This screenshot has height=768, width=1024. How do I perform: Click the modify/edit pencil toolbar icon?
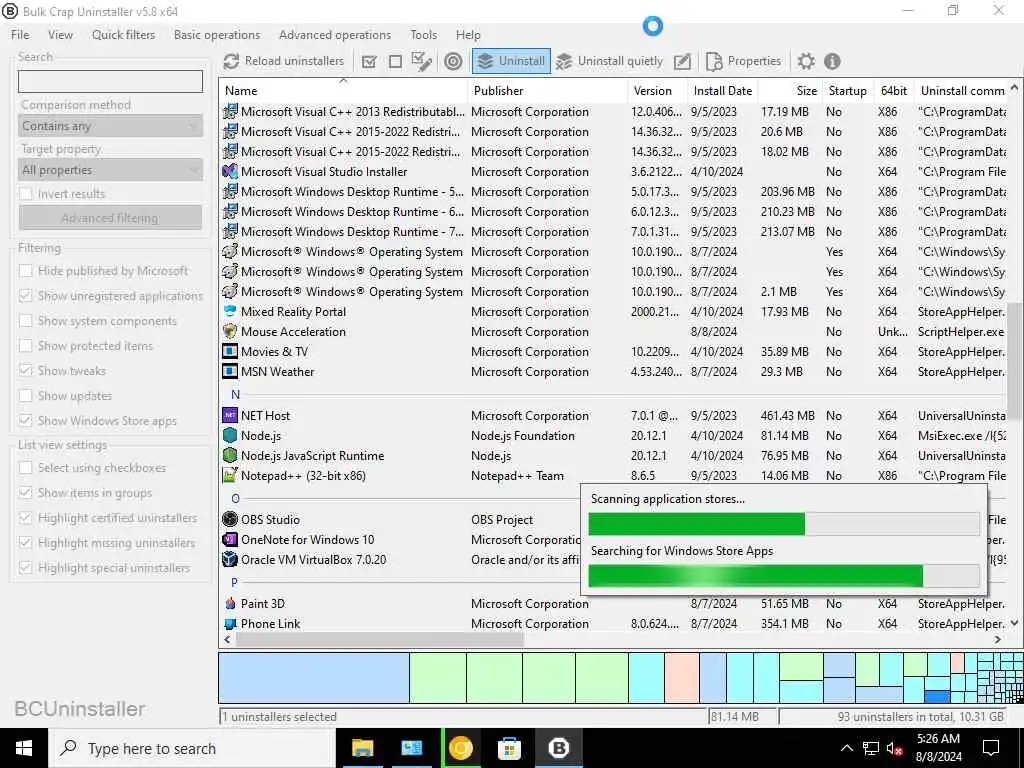pos(682,61)
